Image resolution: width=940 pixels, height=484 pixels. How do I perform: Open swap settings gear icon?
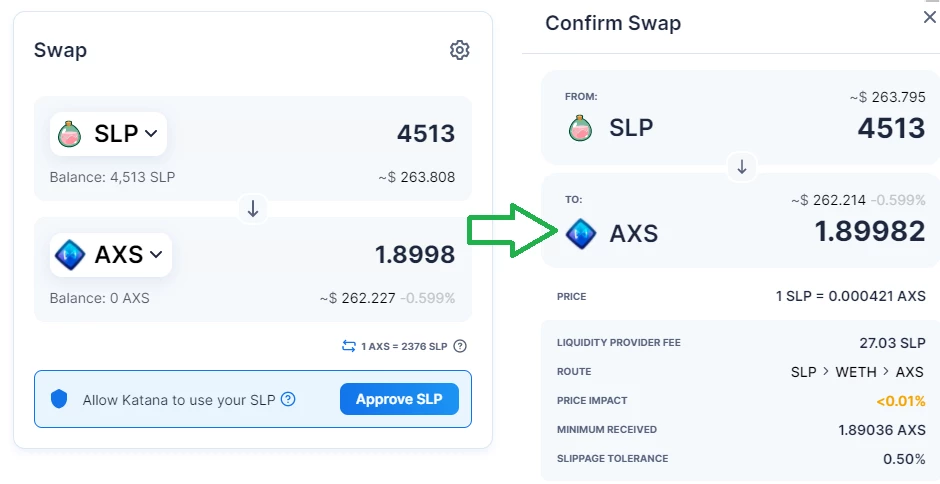[x=460, y=50]
